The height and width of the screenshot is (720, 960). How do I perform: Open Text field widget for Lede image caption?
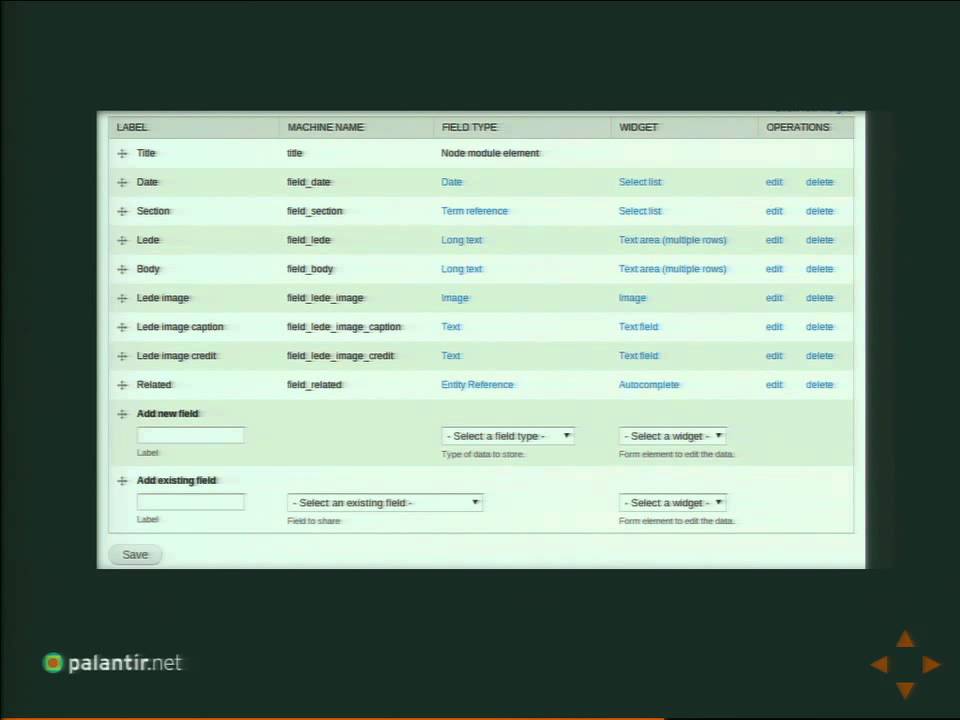(x=639, y=326)
